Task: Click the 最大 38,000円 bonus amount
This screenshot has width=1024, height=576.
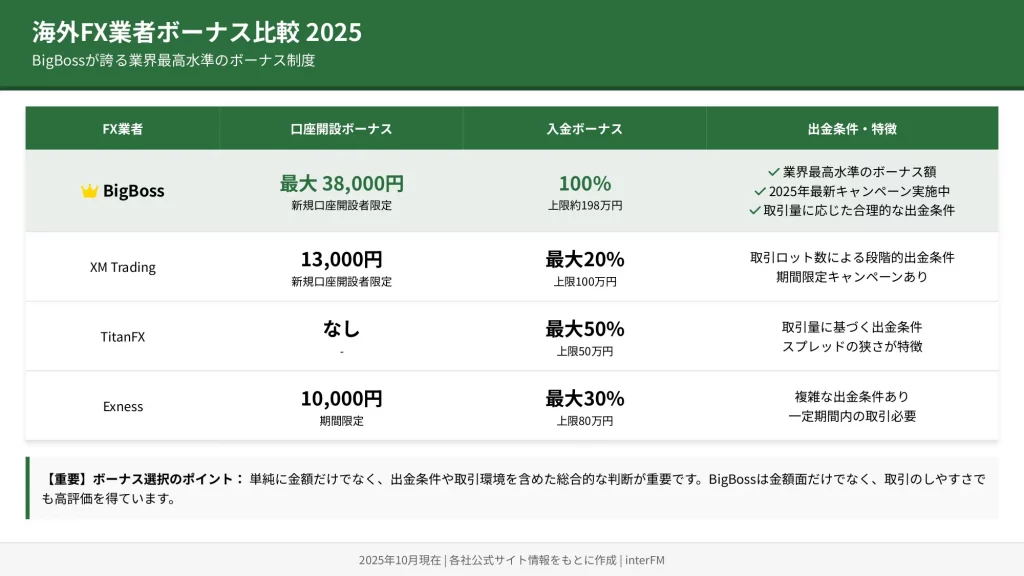Action: pyautogui.click(x=341, y=184)
